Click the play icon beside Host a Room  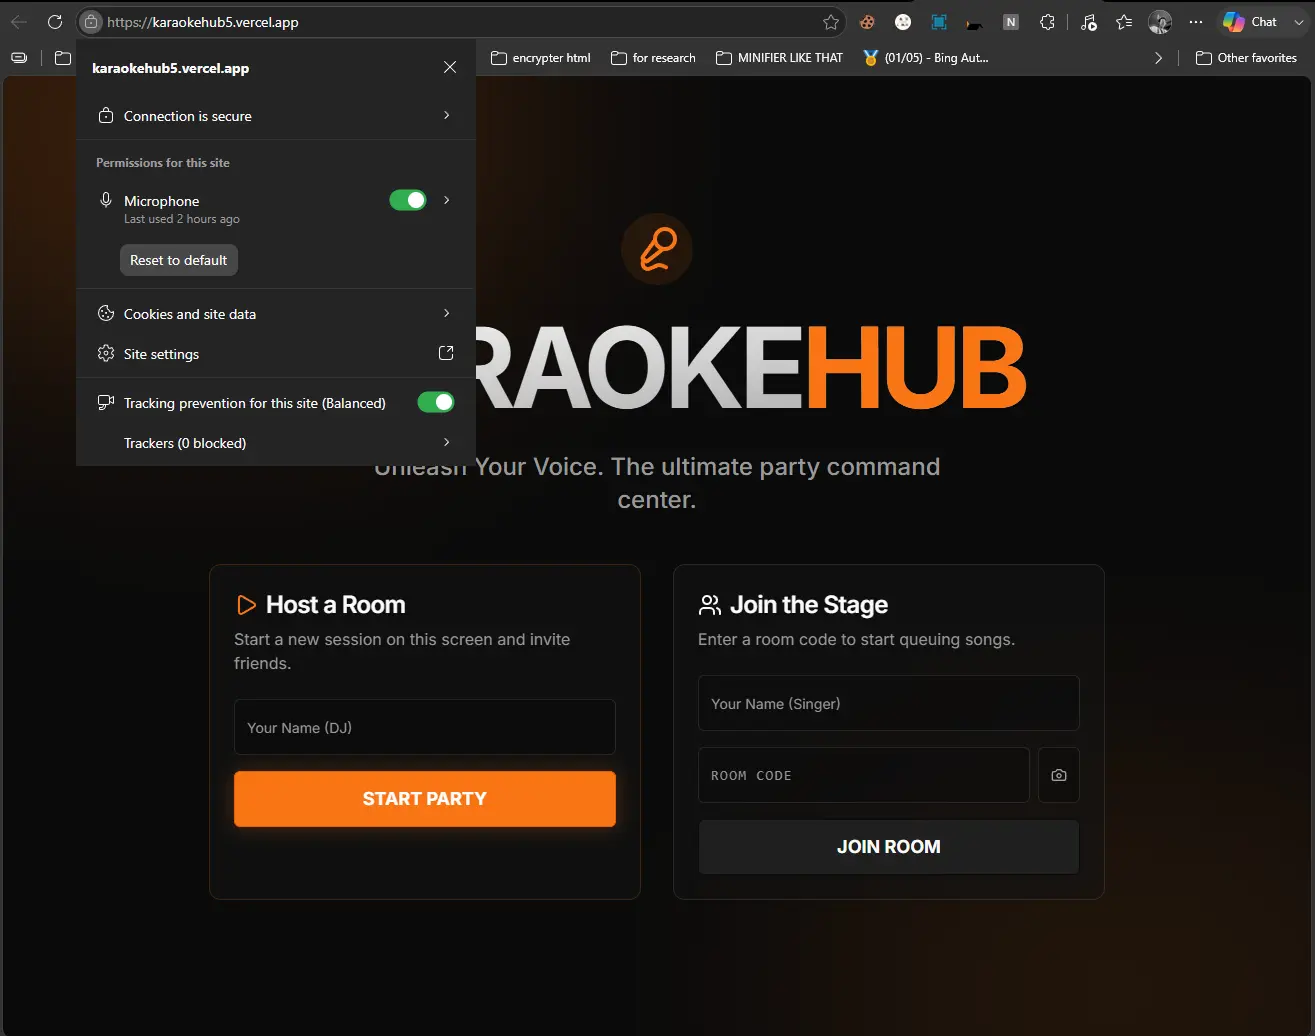click(246, 605)
